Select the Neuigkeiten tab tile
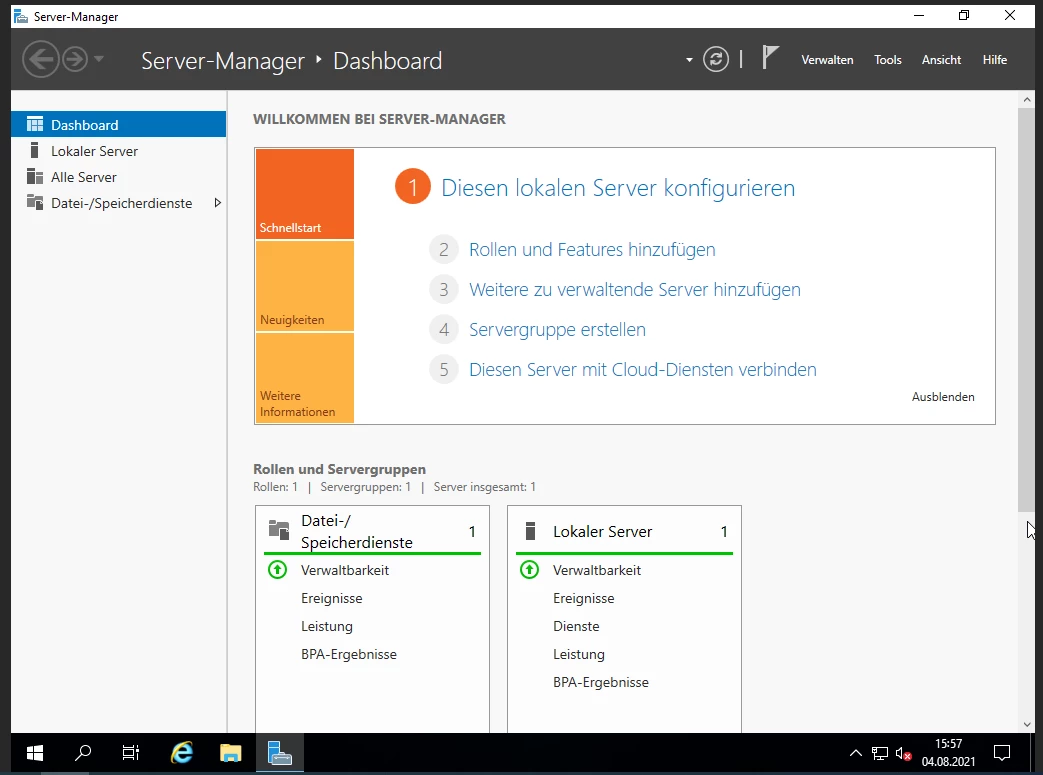Screen dimensions: 1043x775 tap(304, 287)
